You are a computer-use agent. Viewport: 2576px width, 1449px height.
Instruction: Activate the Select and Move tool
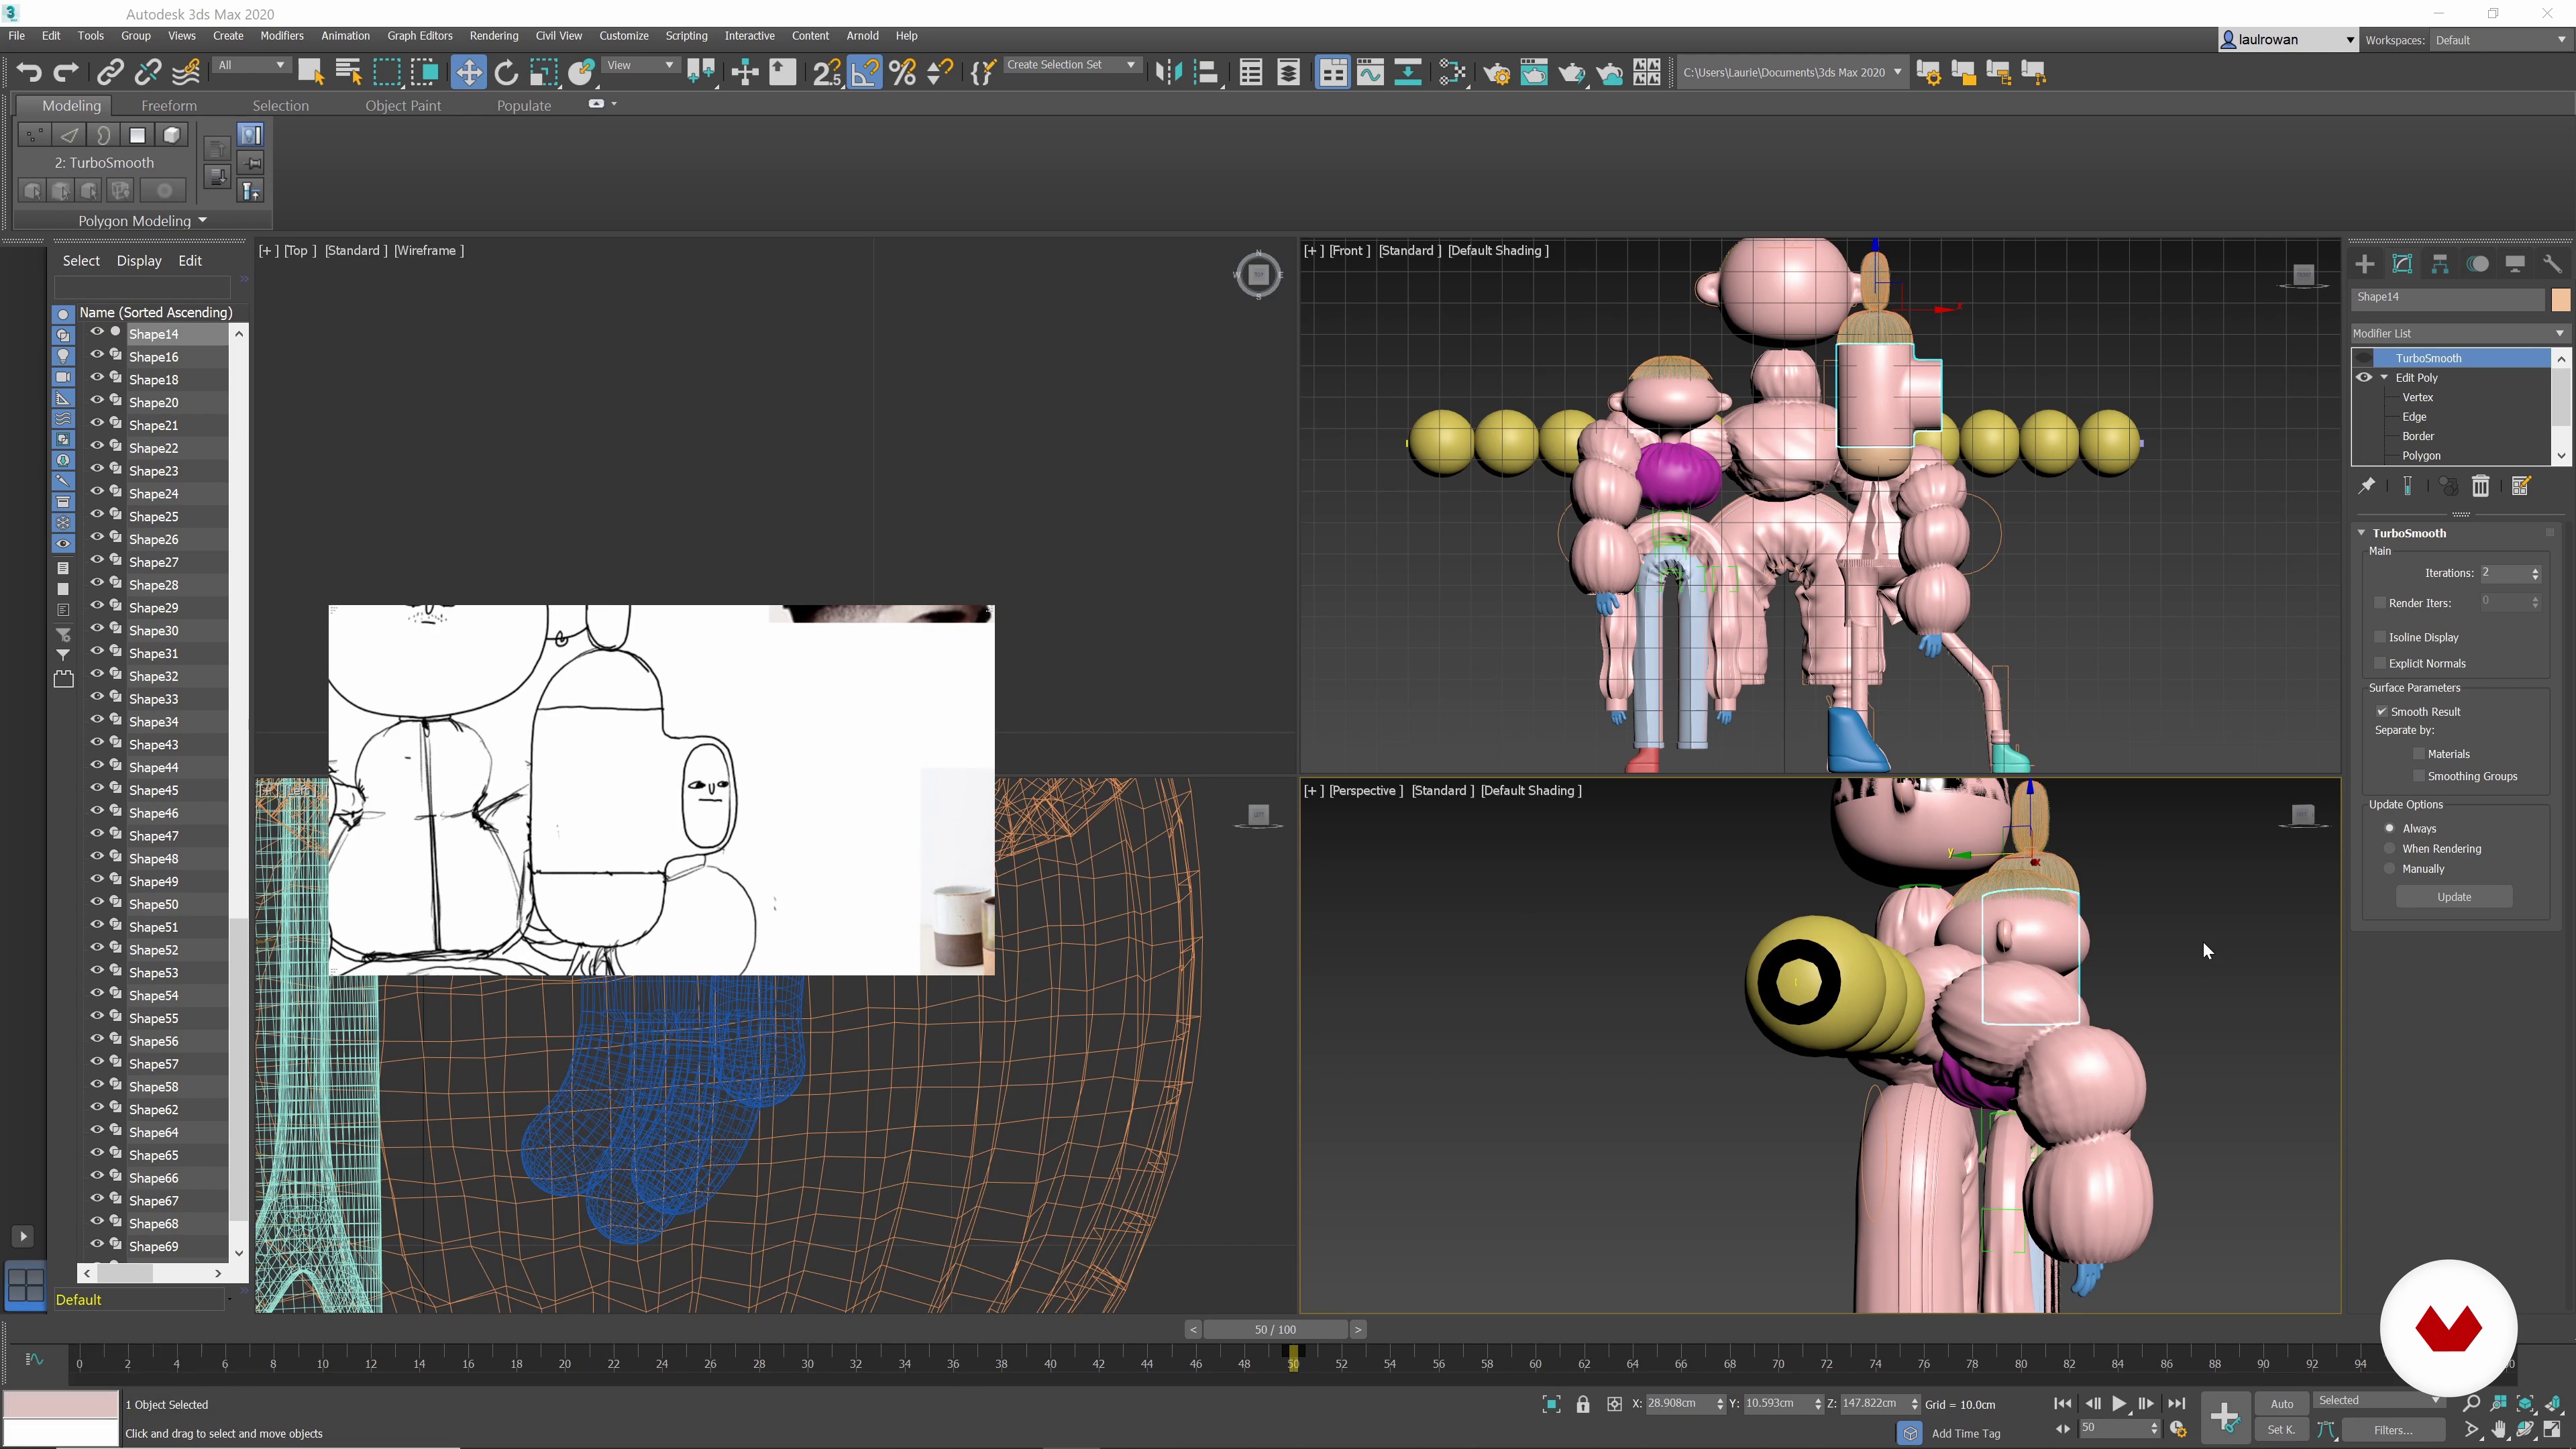(468, 72)
